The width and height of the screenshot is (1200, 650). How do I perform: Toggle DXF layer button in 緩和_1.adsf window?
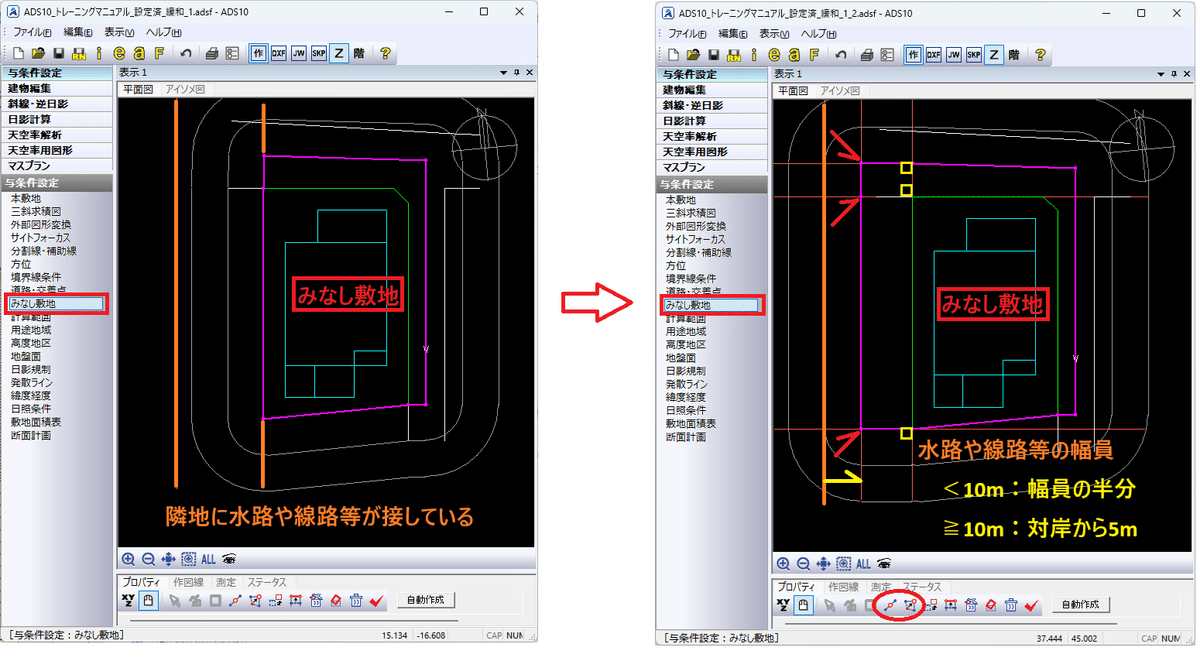click(x=279, y=53)
